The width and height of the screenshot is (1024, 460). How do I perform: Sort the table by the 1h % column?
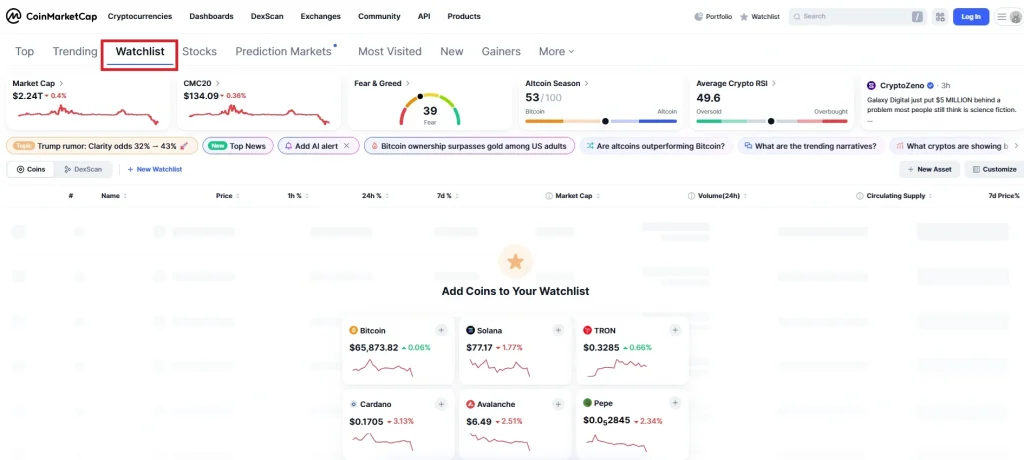pos(298,196)
